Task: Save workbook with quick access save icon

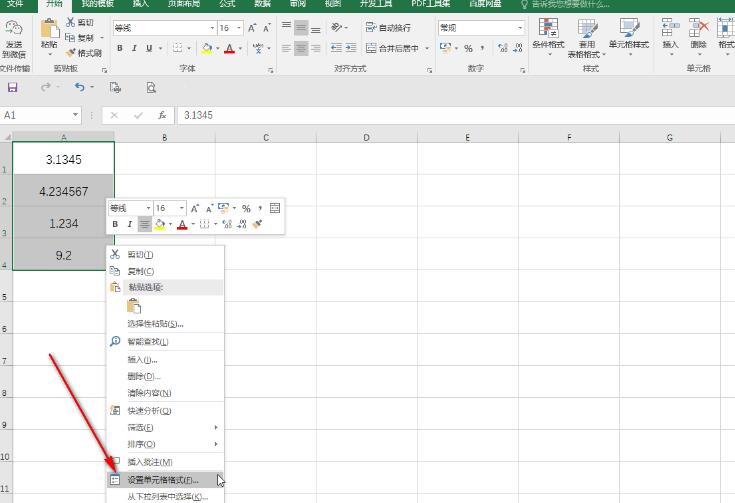Action: 13,88
